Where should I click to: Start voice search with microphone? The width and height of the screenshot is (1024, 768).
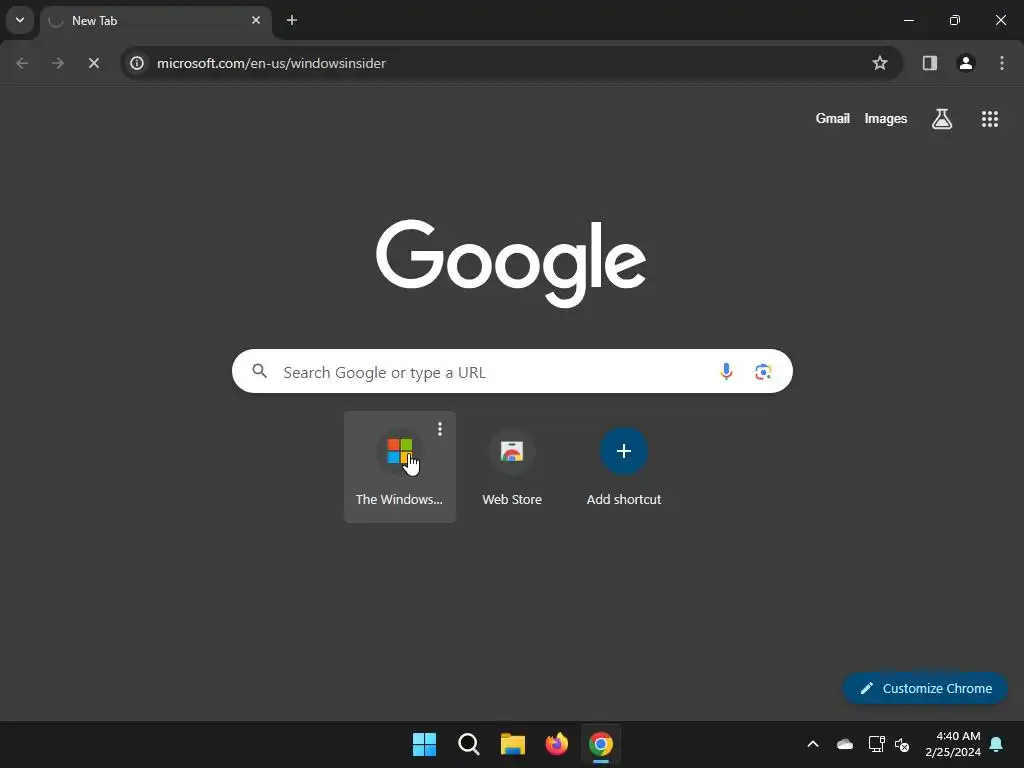click(x=726, y=372)
